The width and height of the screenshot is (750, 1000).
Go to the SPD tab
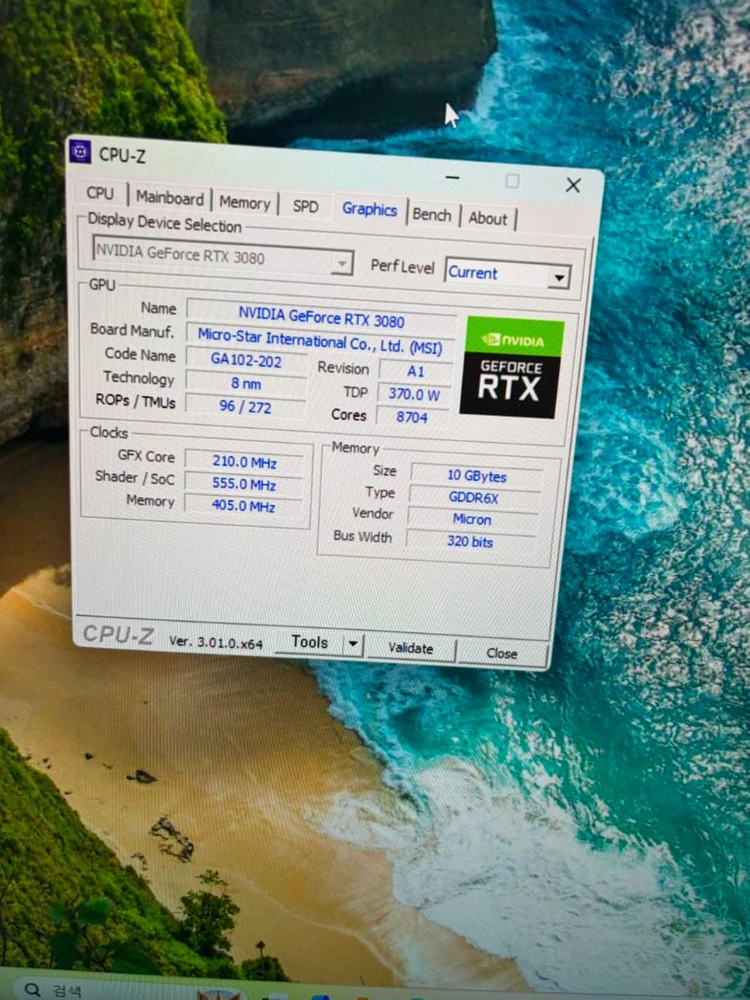coord(305,207)
